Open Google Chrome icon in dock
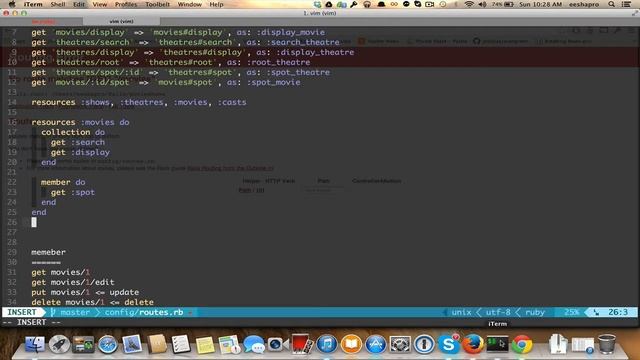 (x=522, y=344)
